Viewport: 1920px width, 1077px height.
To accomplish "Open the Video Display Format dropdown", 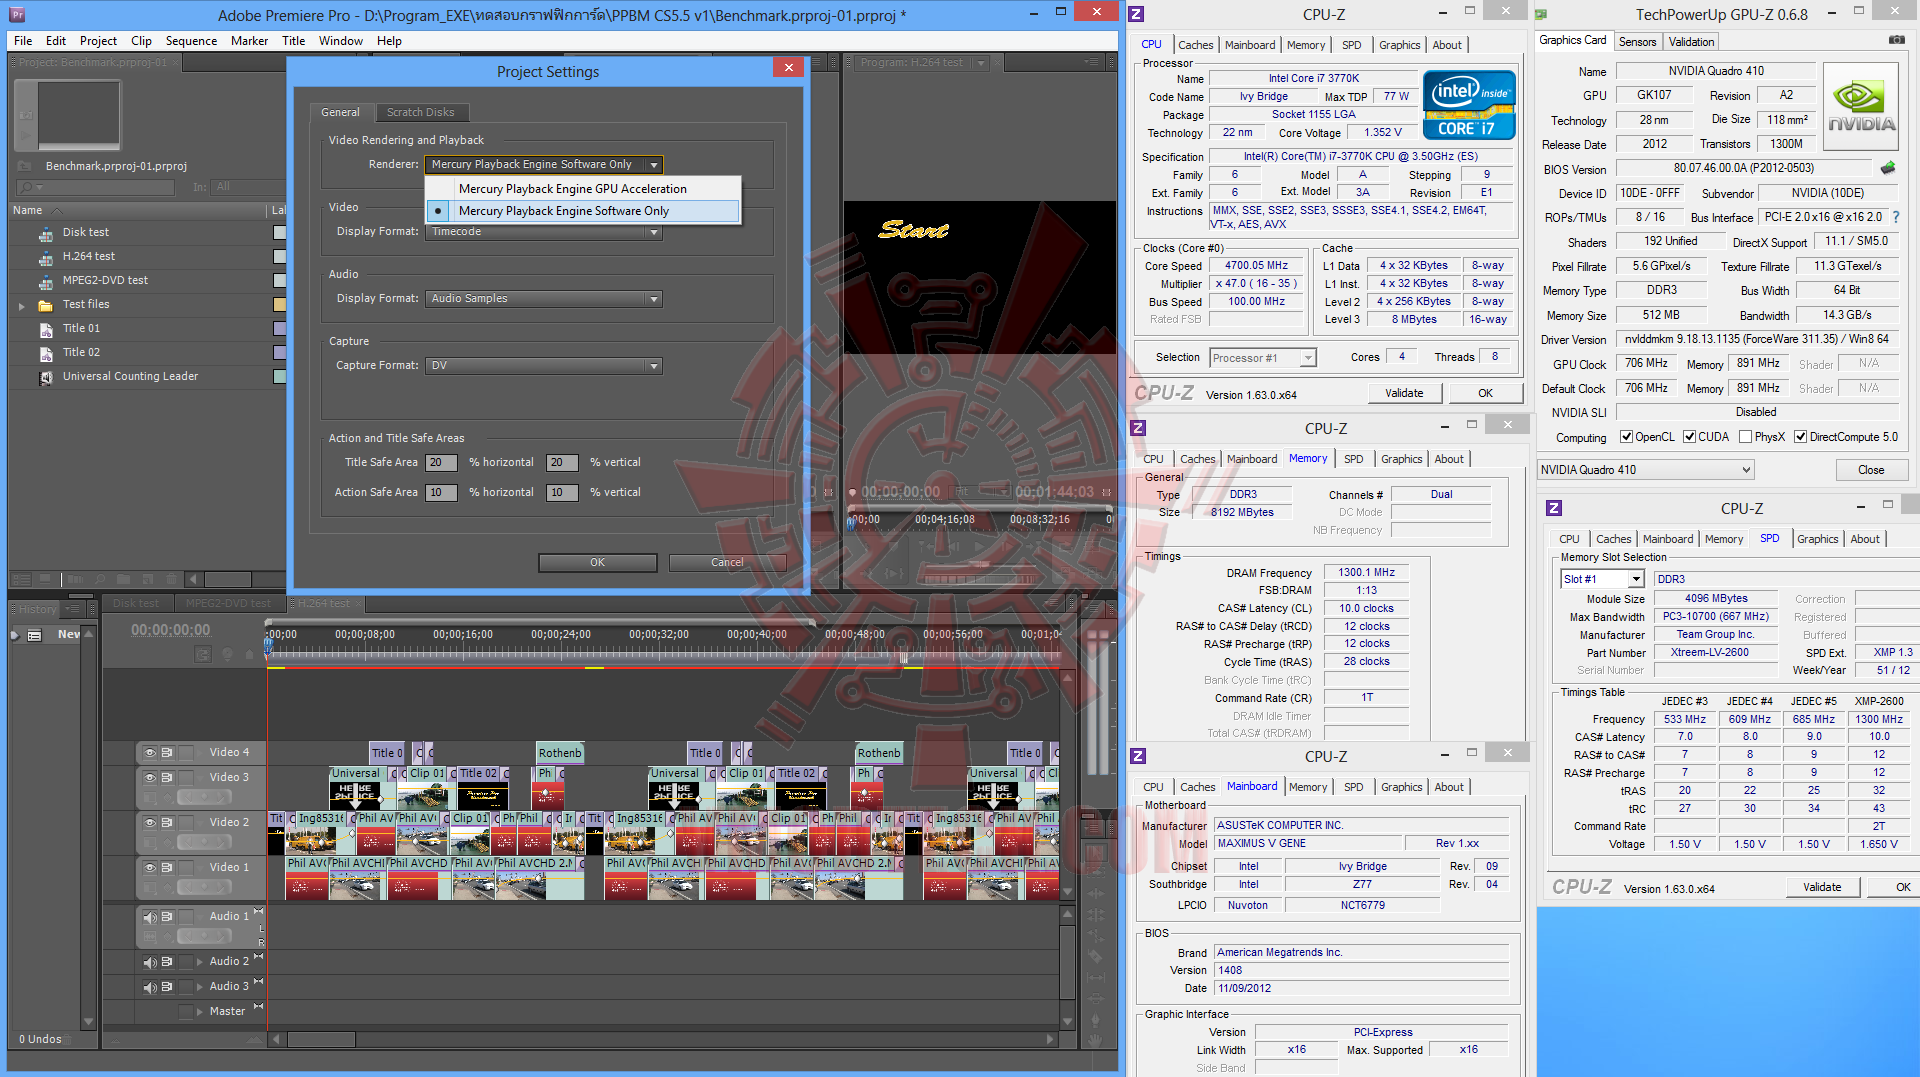I will click(x=544, y=232).
